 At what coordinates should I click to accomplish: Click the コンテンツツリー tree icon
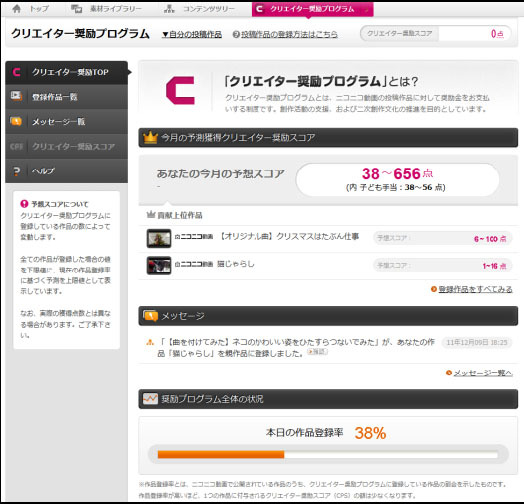pos(169,9)
